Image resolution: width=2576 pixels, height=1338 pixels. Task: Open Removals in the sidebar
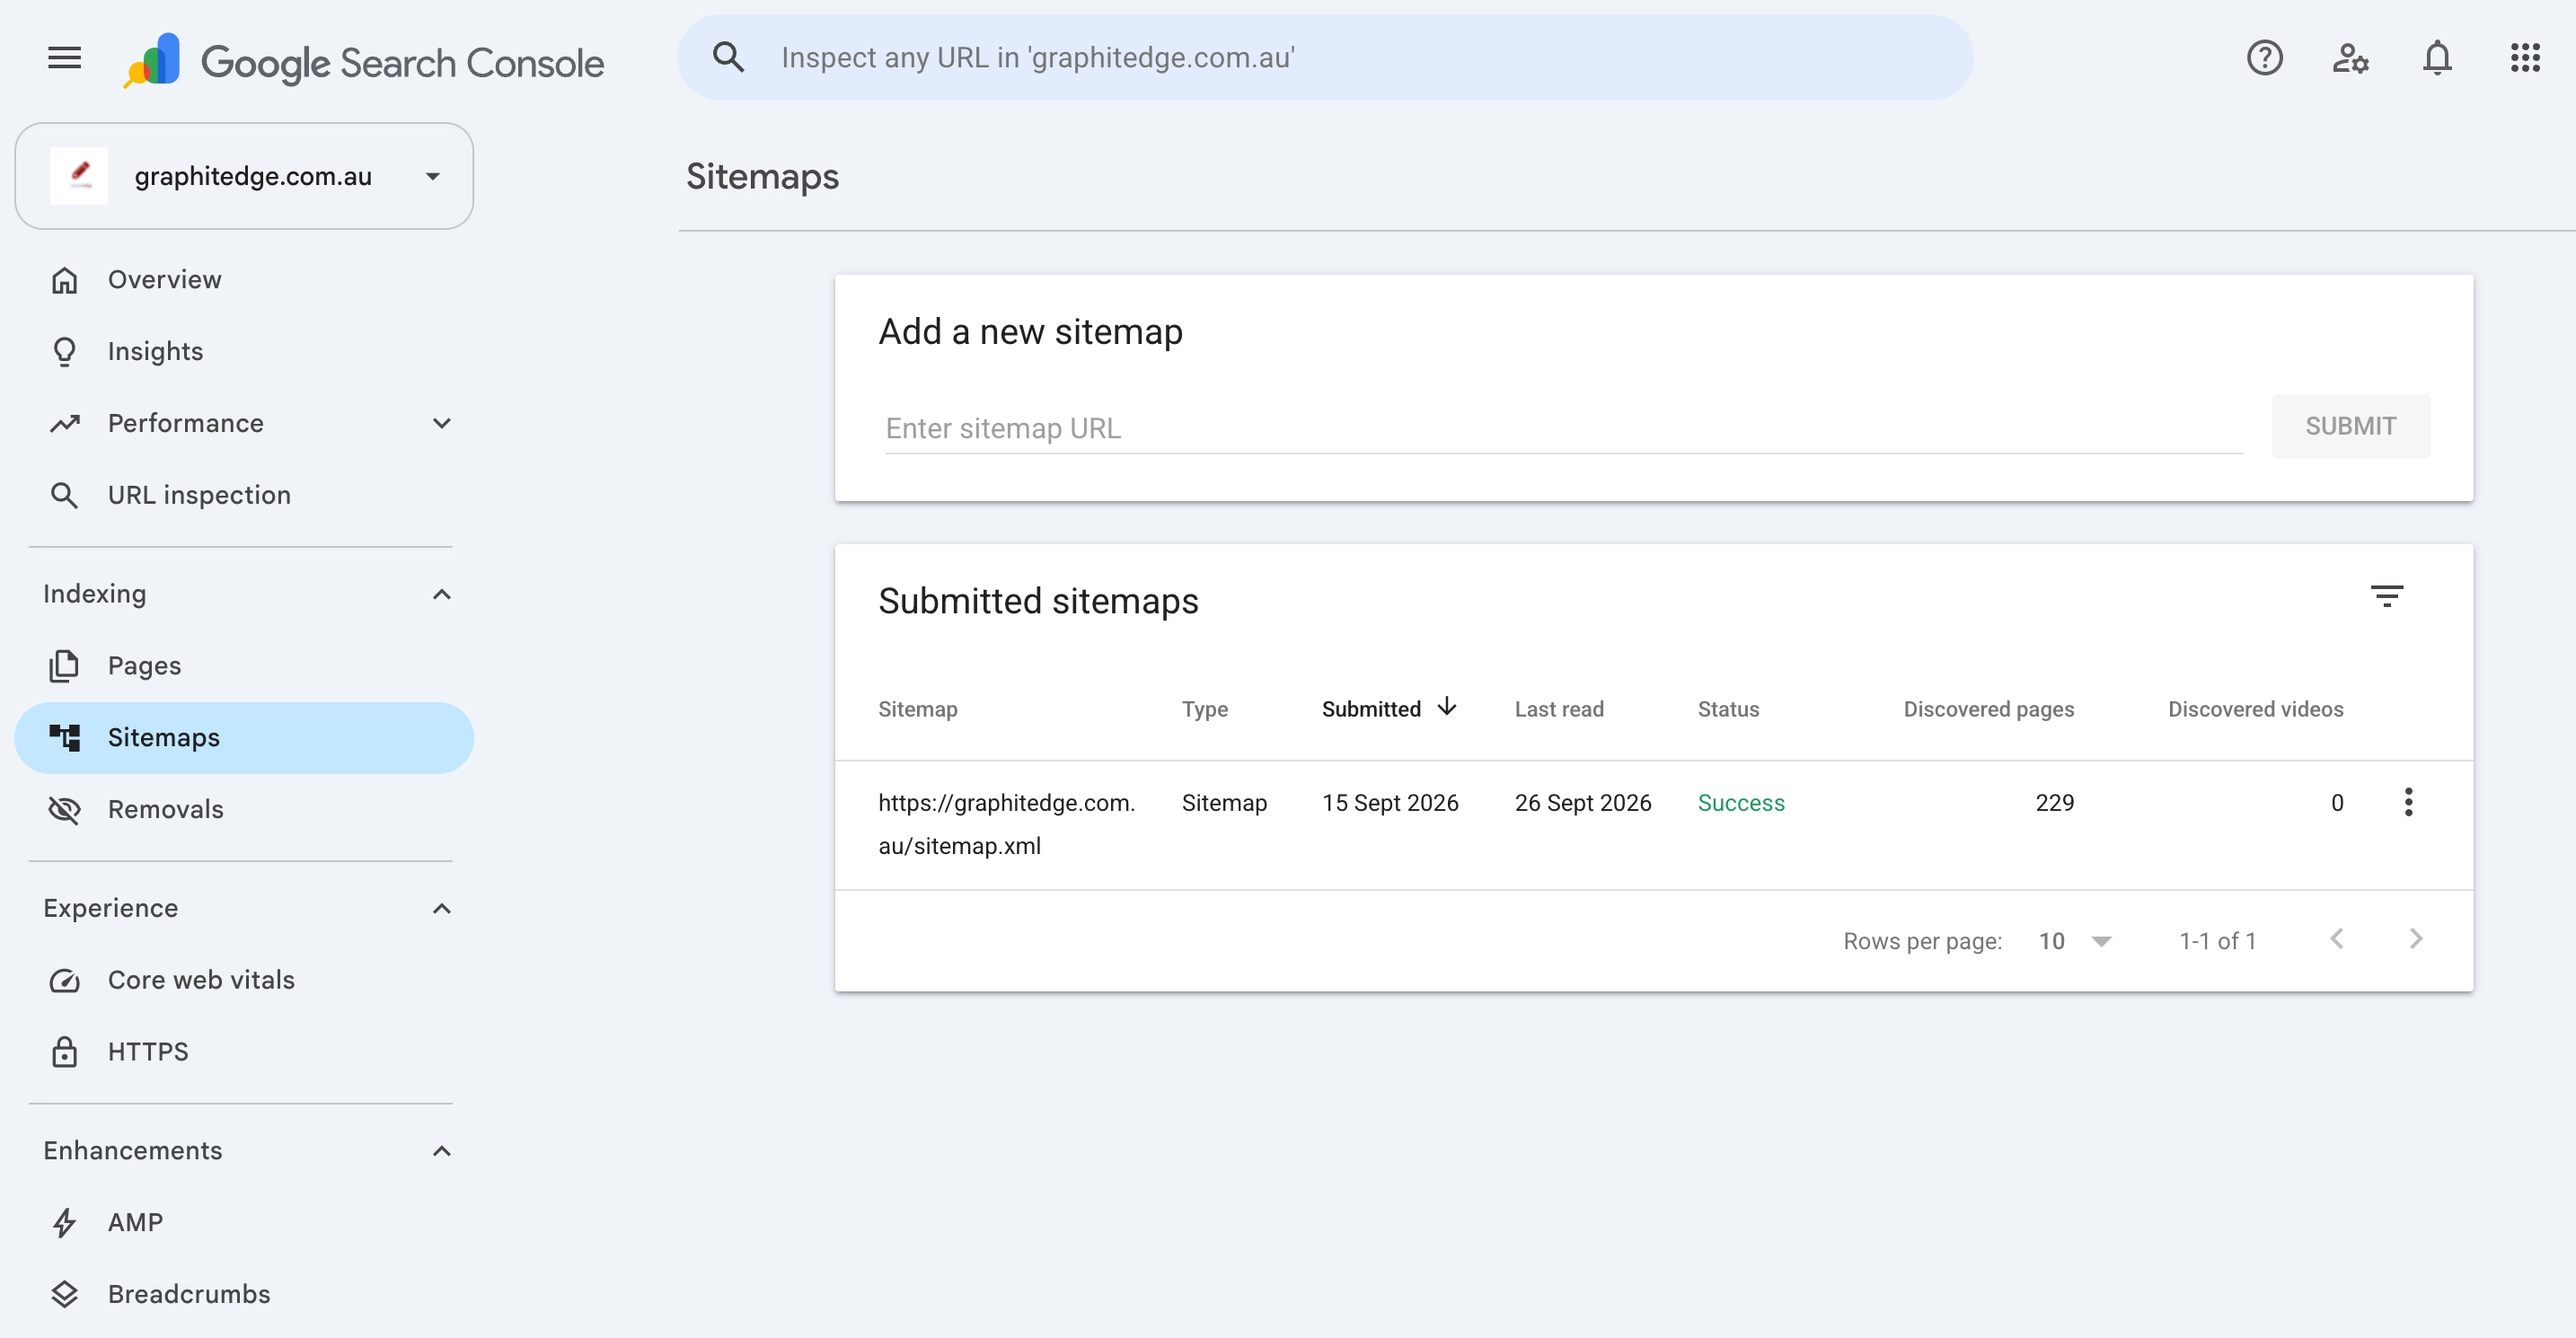[244, 809]
